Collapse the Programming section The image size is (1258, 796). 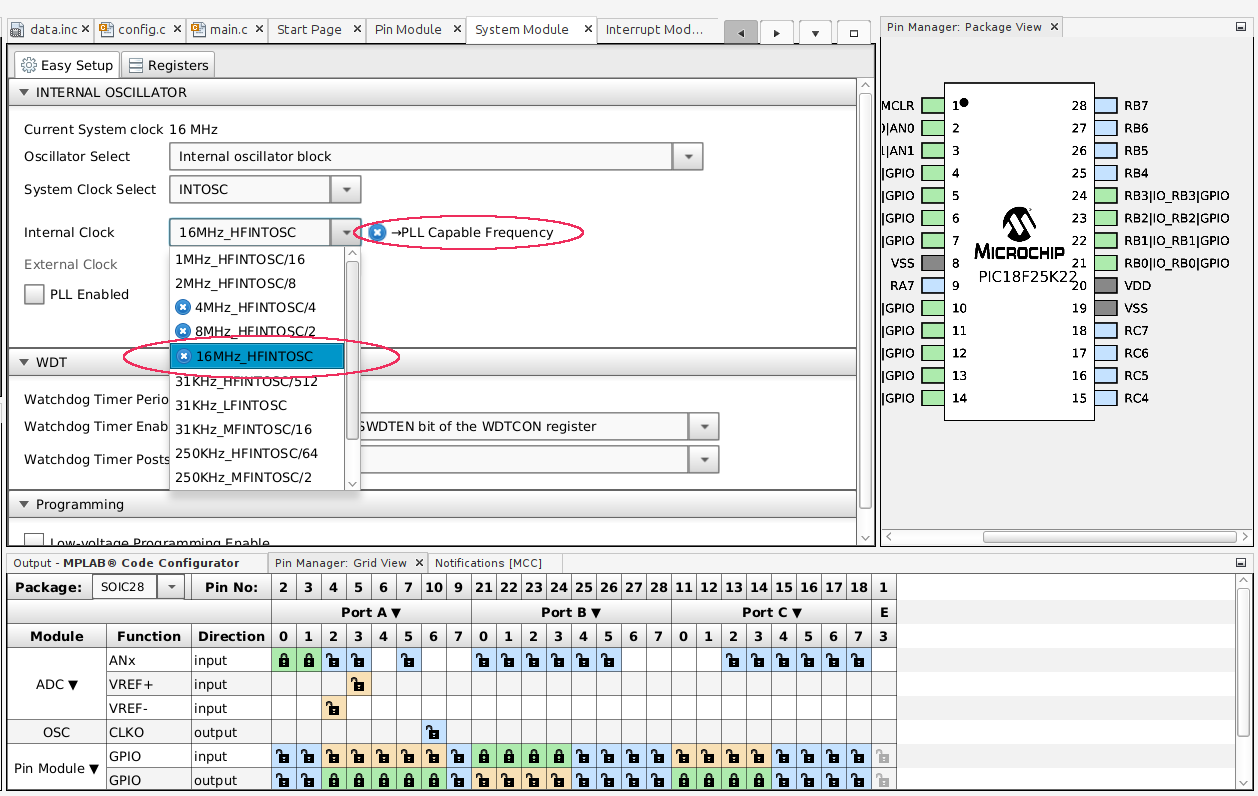[x=24, y=504]
